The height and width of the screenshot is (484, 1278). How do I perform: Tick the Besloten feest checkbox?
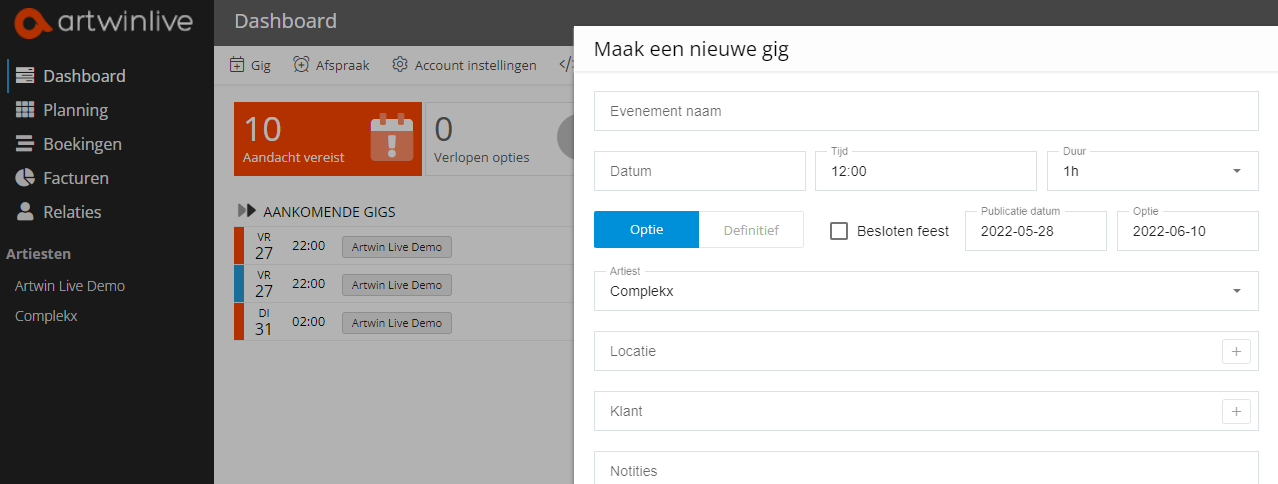coord(840,231)
